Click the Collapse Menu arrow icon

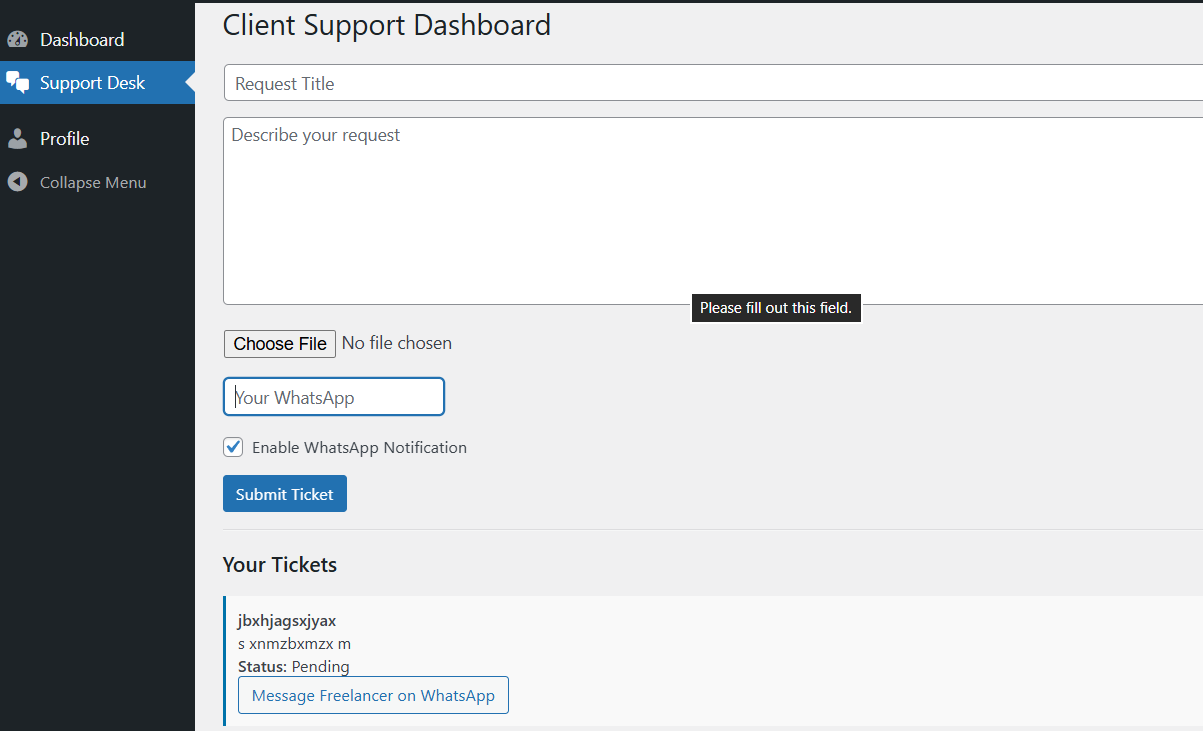point(16,181)
